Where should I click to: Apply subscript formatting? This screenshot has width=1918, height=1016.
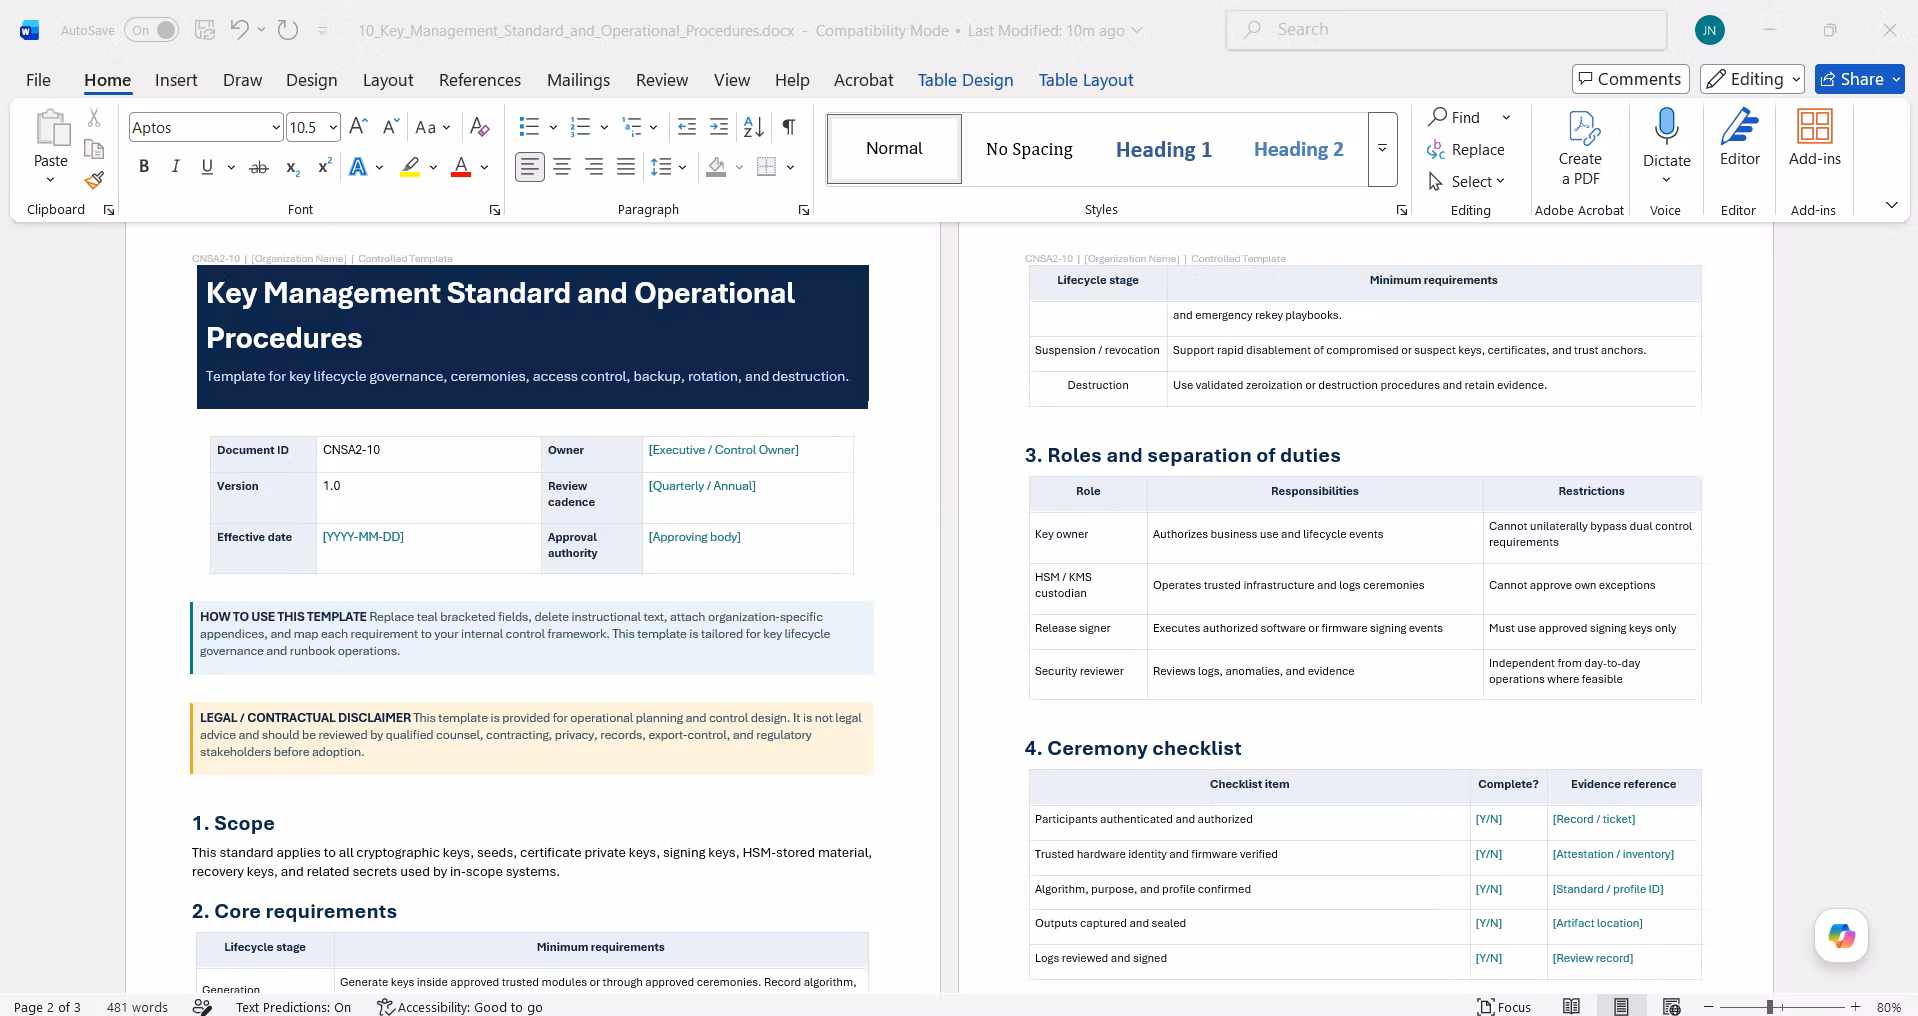pyautogui.click(x=292, y=167)
